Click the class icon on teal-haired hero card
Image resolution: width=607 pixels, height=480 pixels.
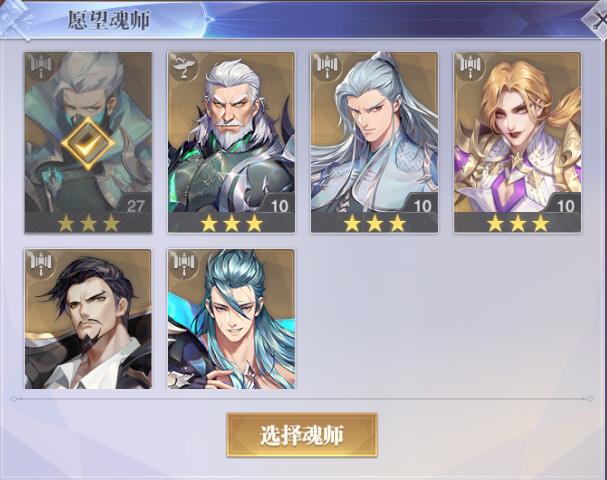coord(183,262)
